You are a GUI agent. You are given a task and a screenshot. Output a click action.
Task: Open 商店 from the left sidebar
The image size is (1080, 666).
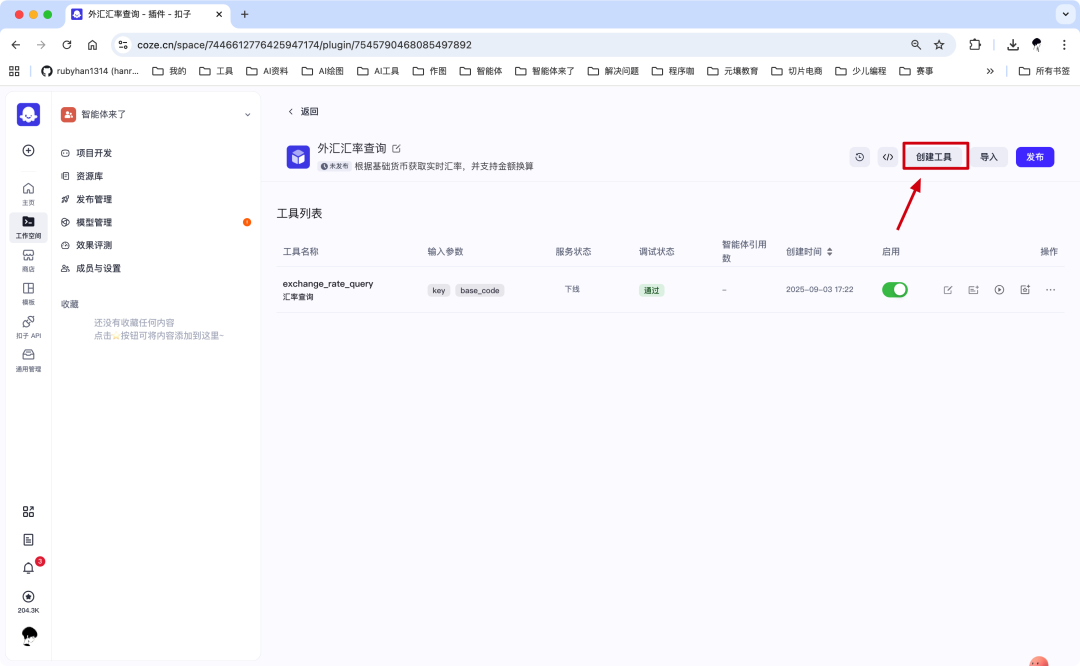(28, 258)
